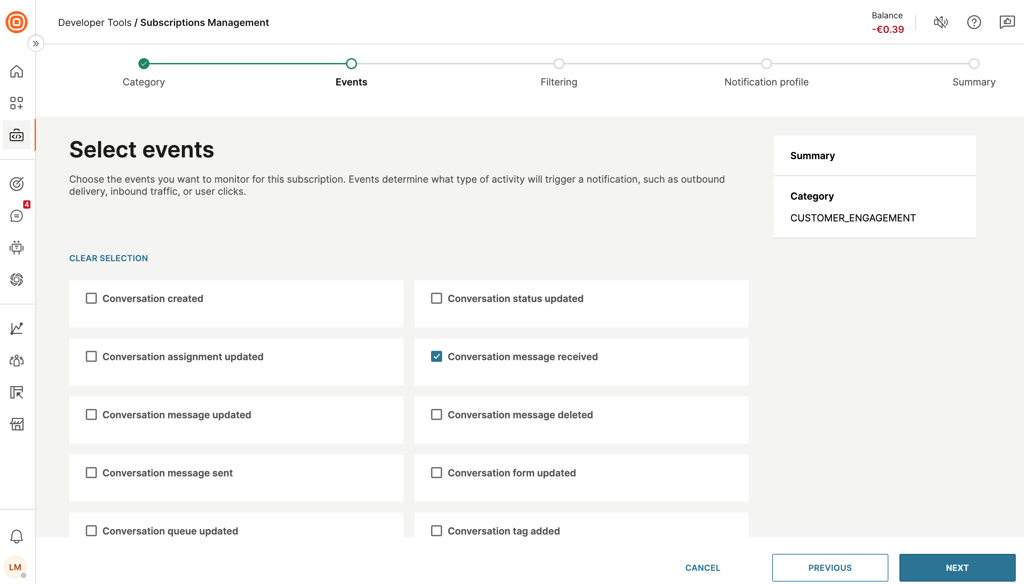Screen dimensions: 1024x584
Task: Open the Apps grid-plus sidebar icon
Action: pyautogui.click(x=16, y=103)
